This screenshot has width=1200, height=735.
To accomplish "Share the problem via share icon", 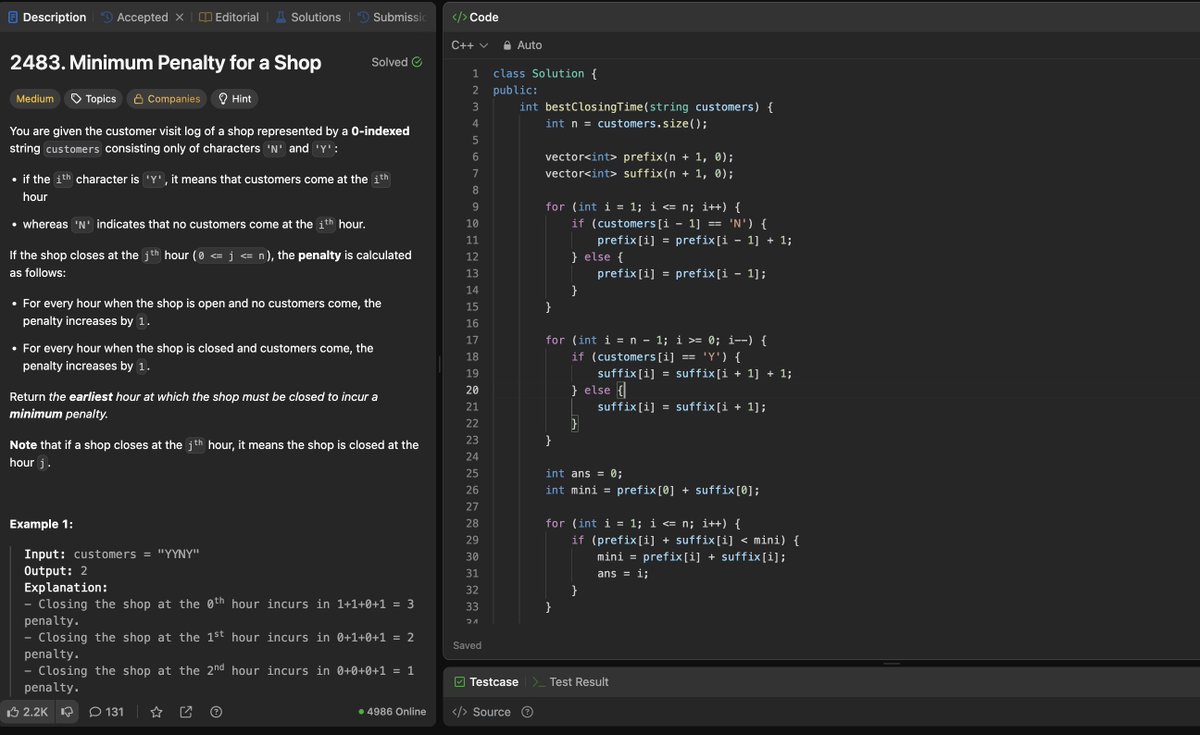I will pyautogui.click(x=186, y=712).
